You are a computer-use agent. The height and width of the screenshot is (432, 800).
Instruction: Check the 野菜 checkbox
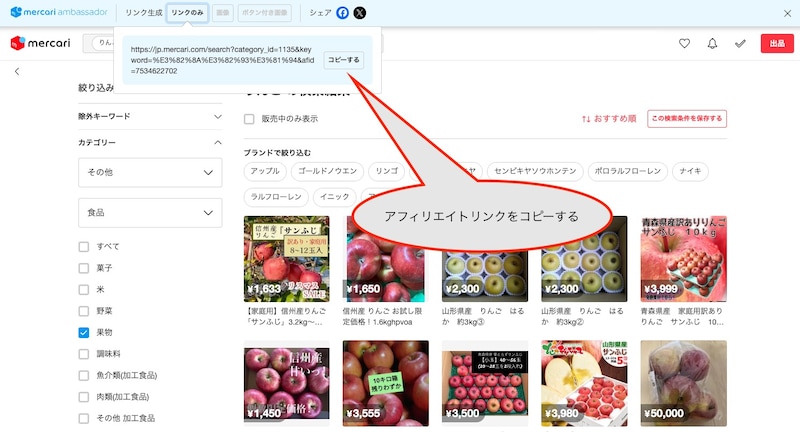tap(84, 311)
